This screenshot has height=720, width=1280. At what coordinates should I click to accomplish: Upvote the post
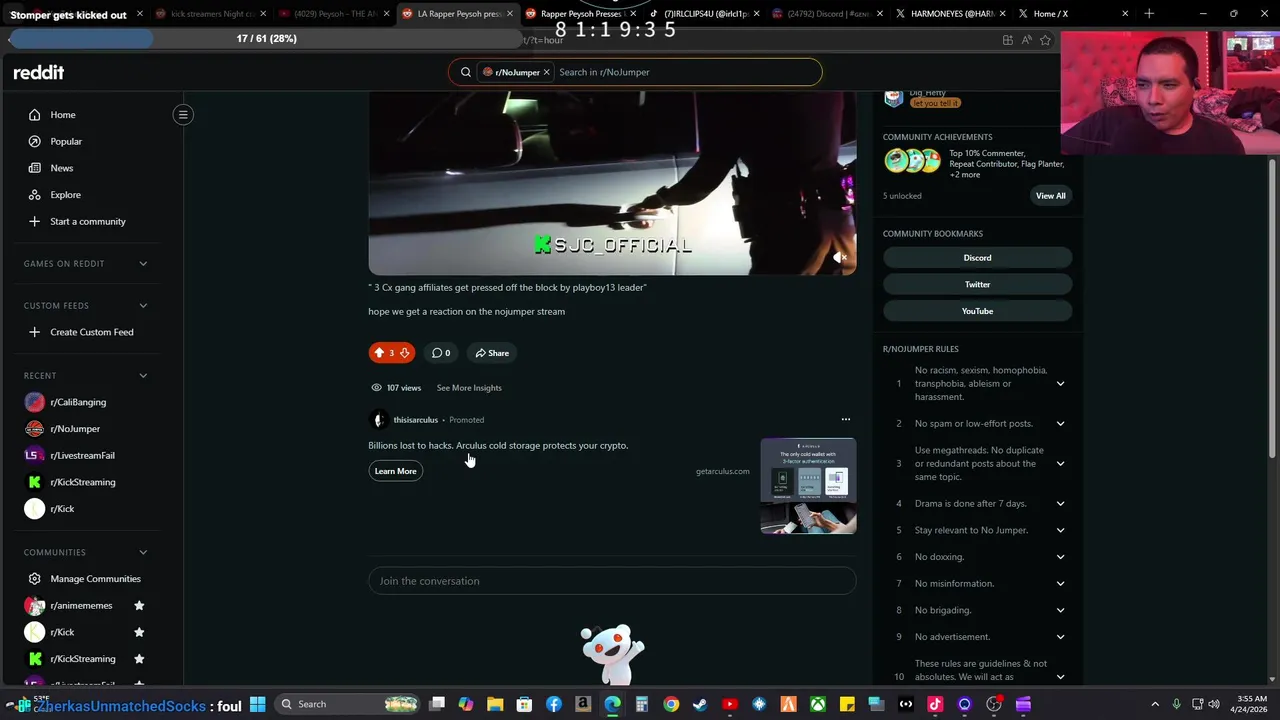point(379,353)
